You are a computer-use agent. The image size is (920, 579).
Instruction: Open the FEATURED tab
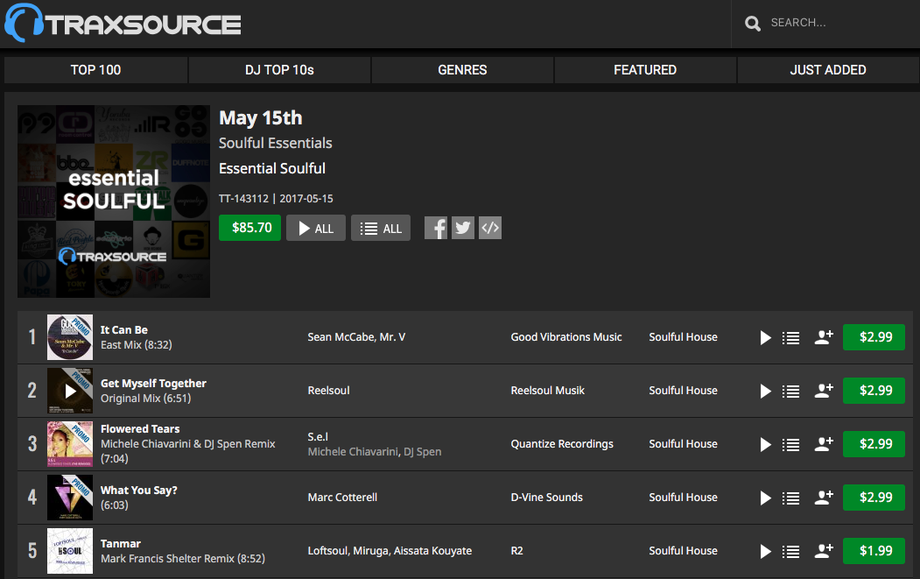(645, 70)
